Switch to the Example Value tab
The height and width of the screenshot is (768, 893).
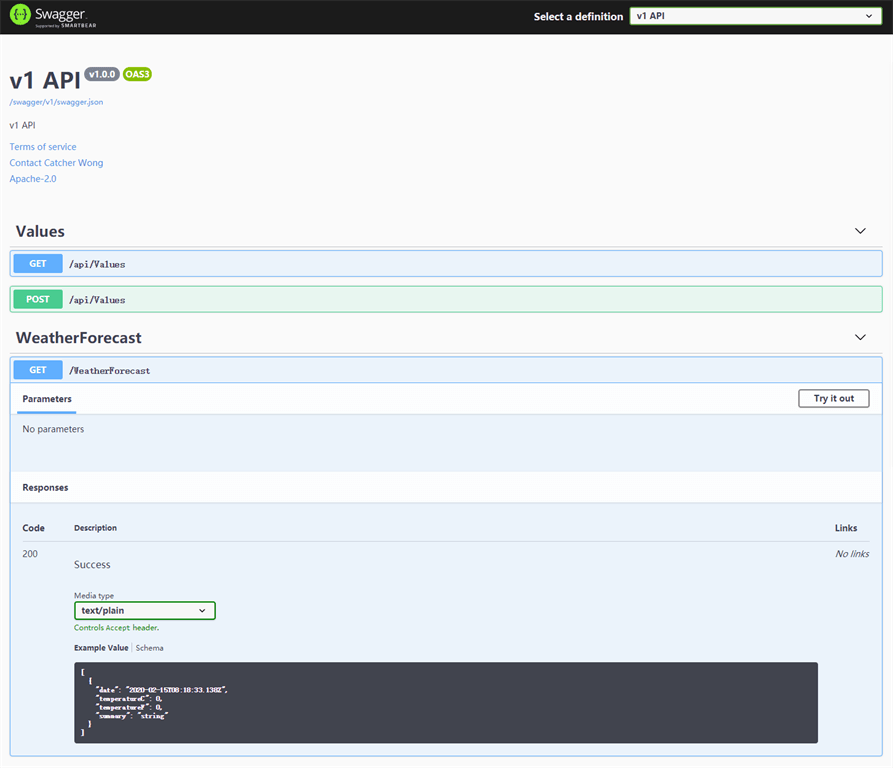point(101,648)
